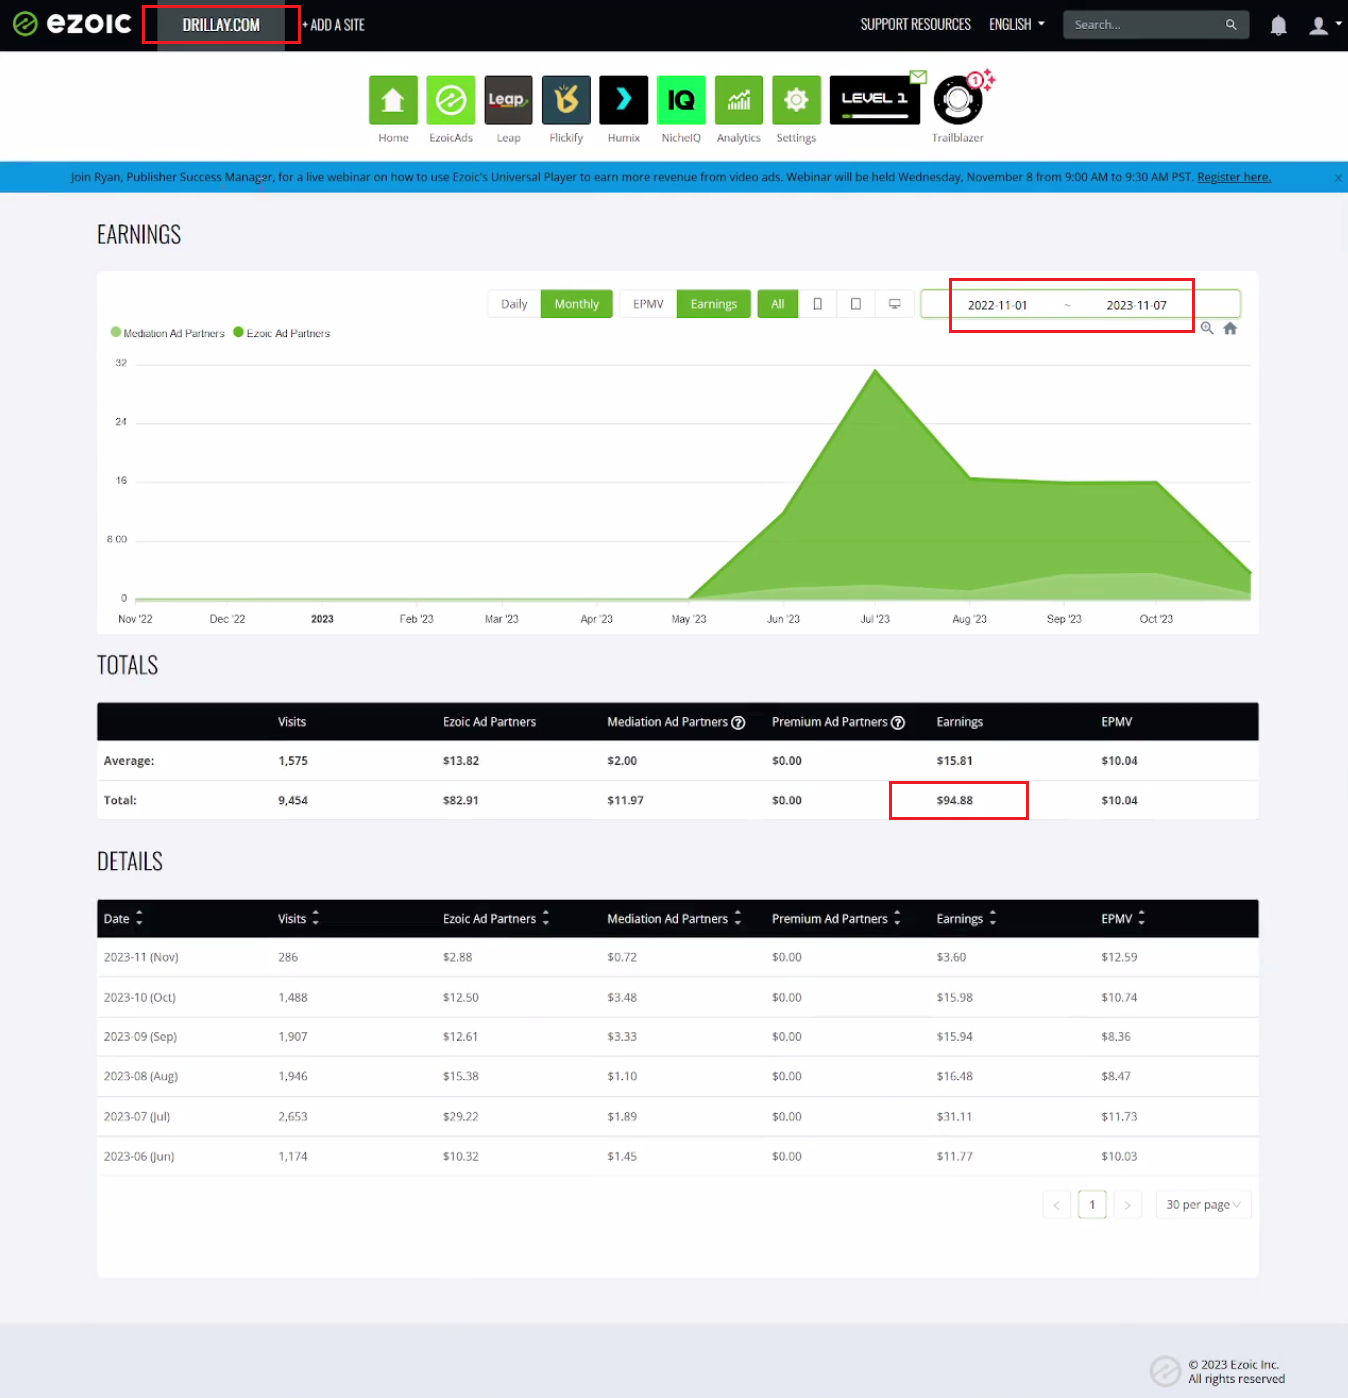Click the 2023-07 (Jul) row date
The width and height of the screenshot is (1348, 1398).
(x=137, y=1117)
